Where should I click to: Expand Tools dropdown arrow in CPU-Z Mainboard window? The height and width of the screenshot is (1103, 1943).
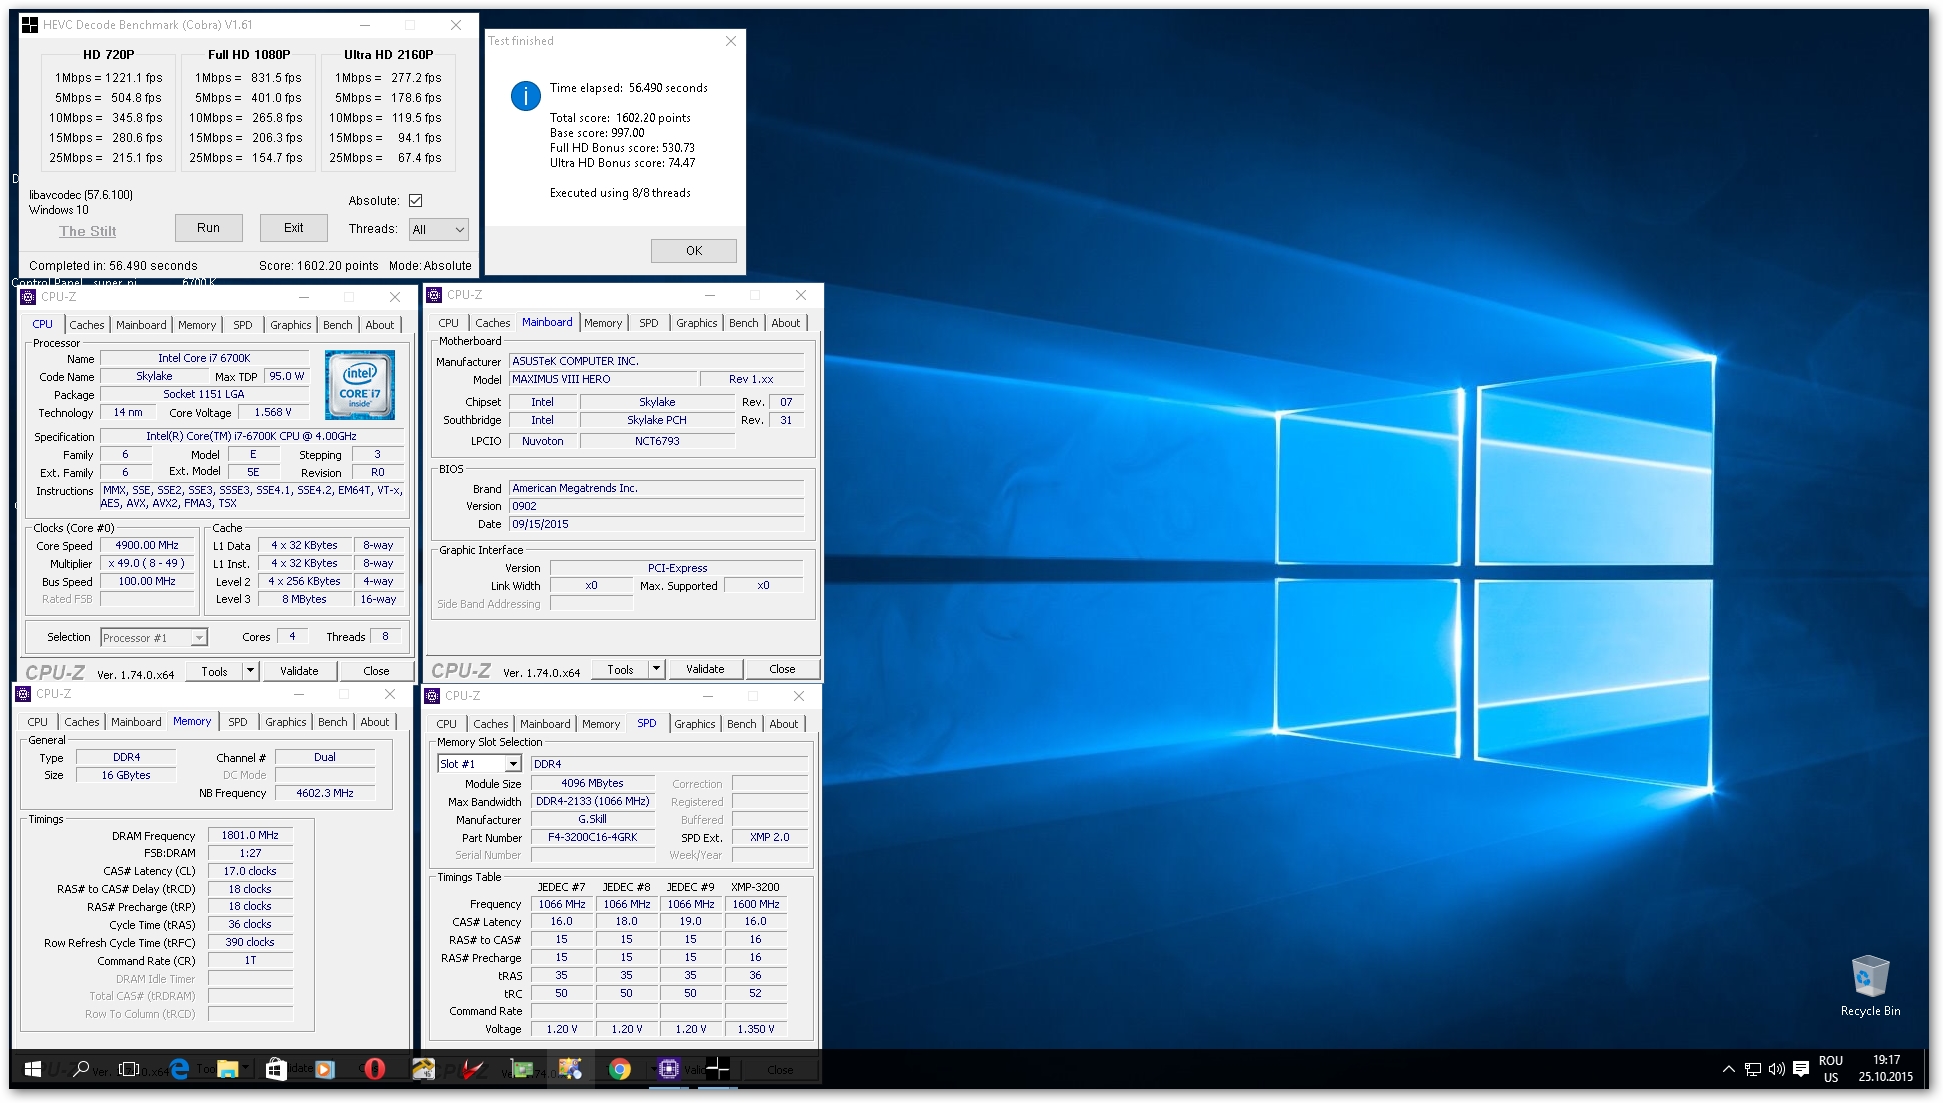click(x=657, y=669)
